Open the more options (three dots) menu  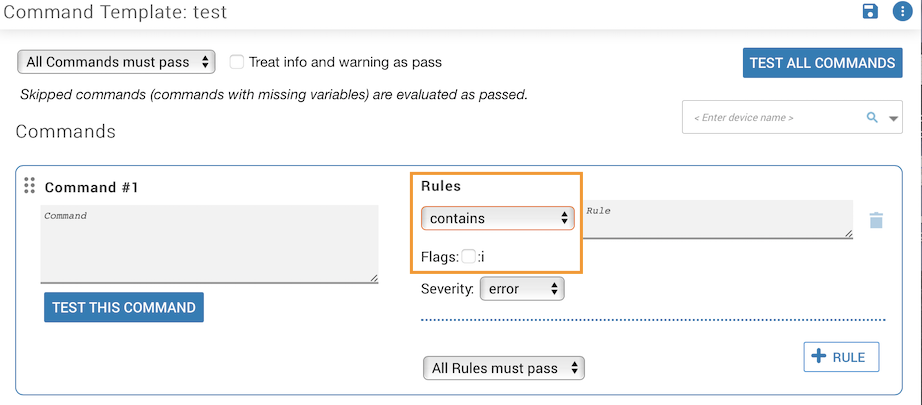pos(901,12)
